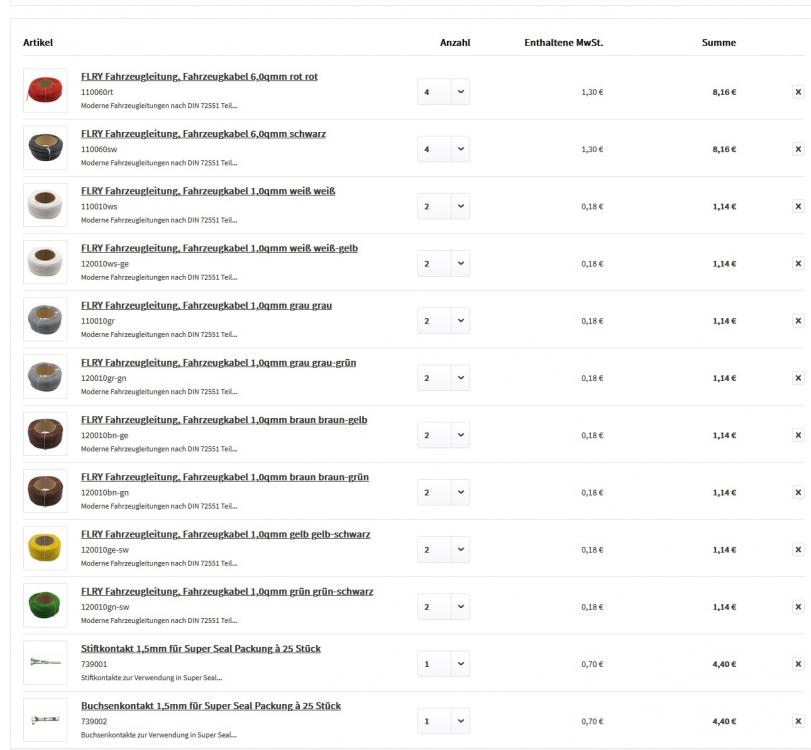Open the 1,0qmm weiß weiß product link
Screen dimensions: 811x750
(208, 191)
